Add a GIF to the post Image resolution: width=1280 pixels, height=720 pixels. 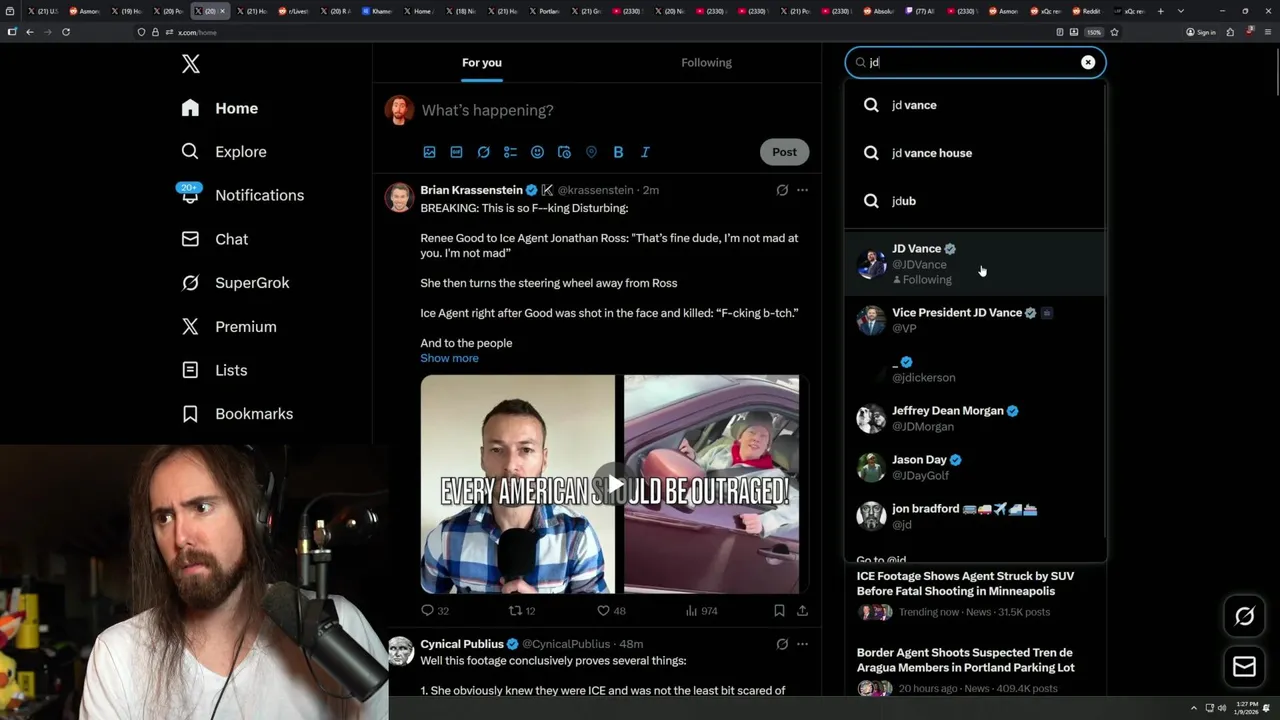(x=456, y=152)
